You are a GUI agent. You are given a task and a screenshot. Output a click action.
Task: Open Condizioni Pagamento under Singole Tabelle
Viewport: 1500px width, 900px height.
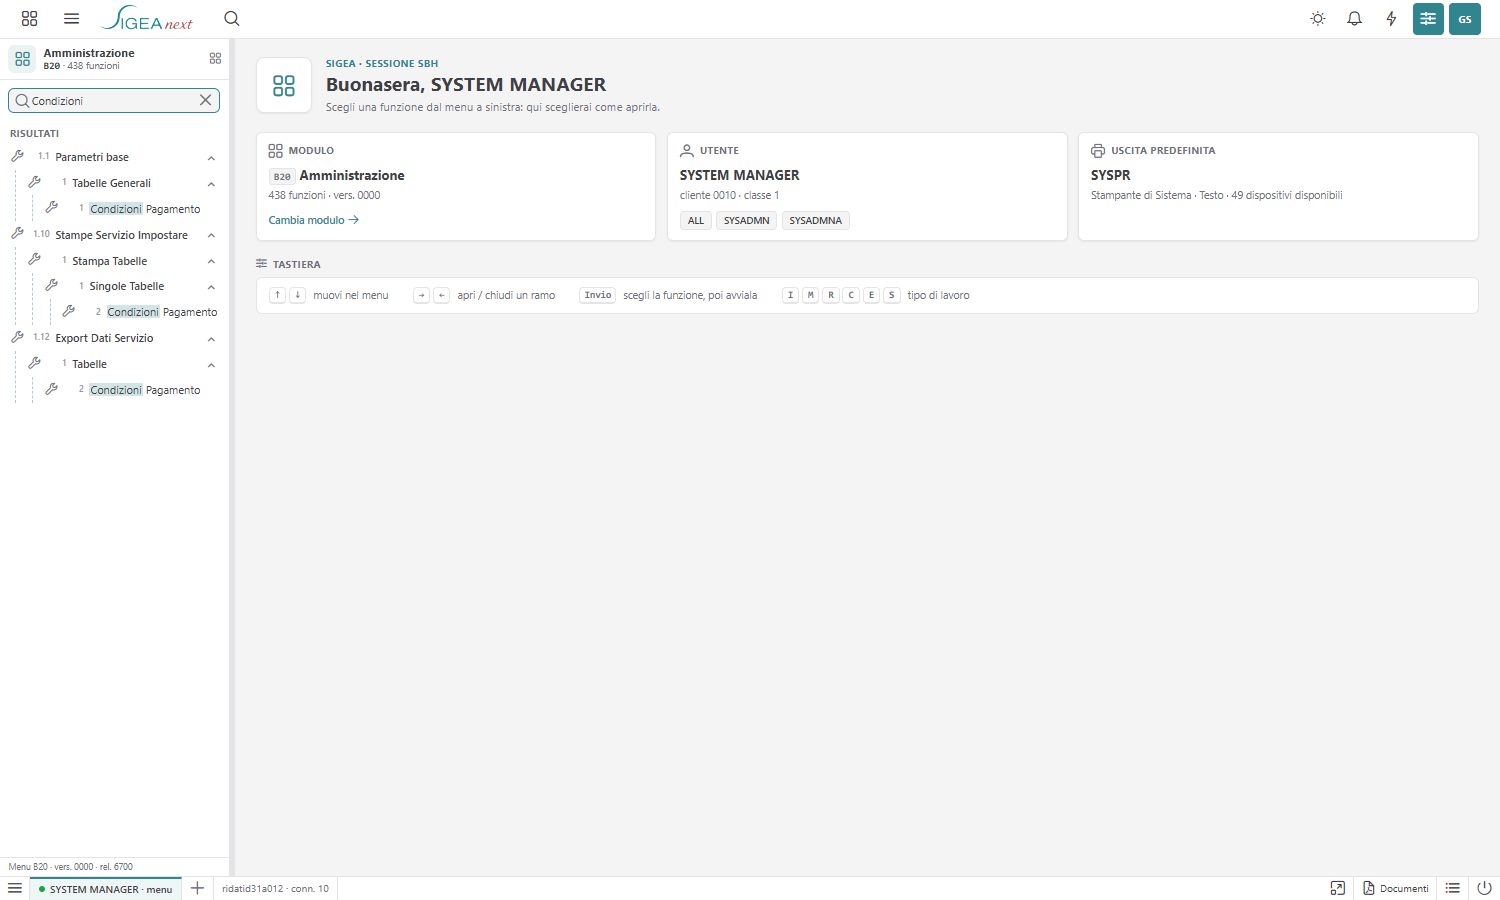coord(162,312)
